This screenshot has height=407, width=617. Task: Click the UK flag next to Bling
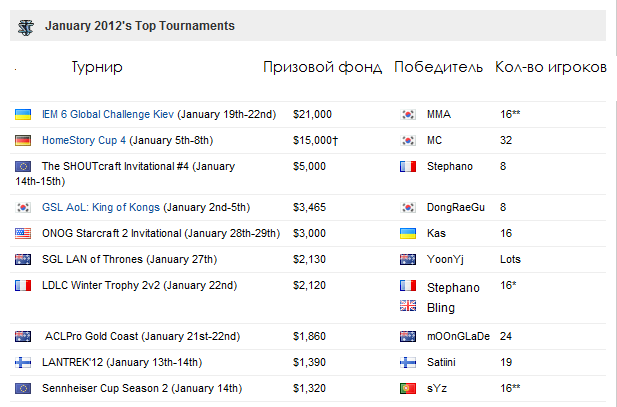click(408, 306)
